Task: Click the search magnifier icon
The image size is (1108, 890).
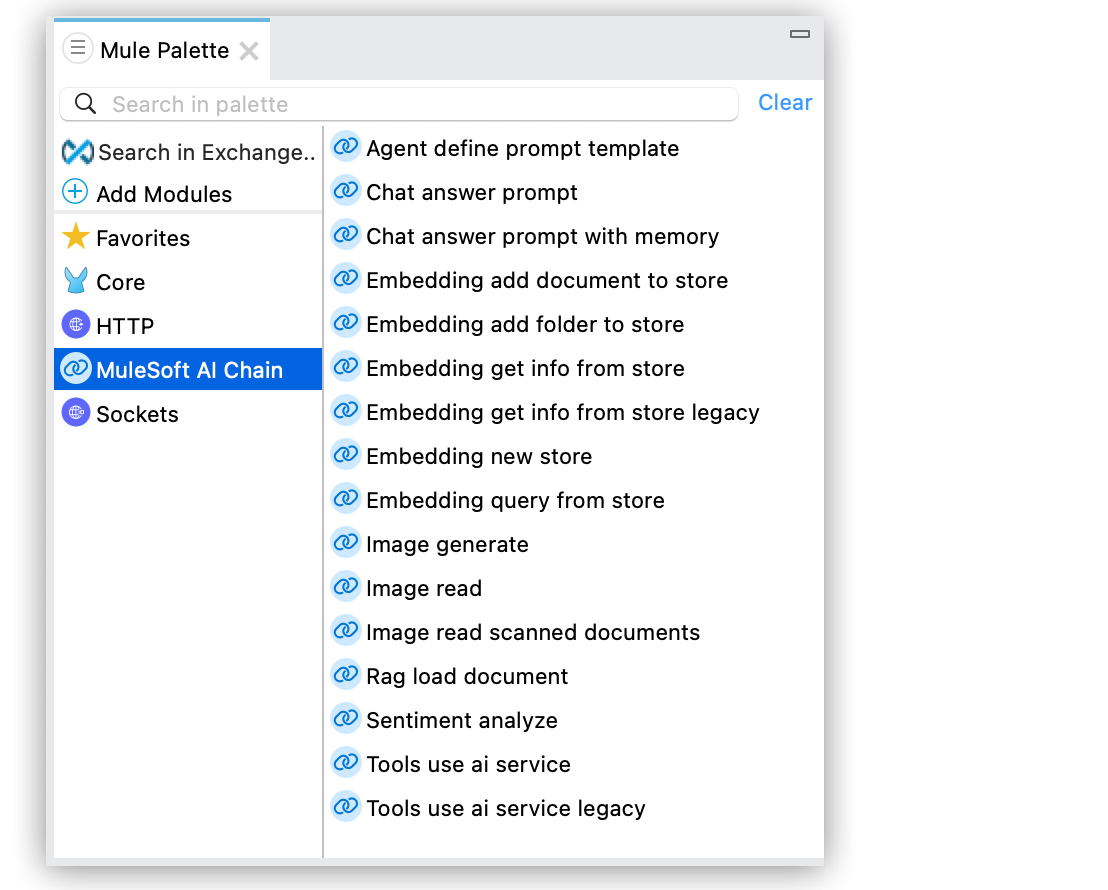Action: click(x=85, y=103)
